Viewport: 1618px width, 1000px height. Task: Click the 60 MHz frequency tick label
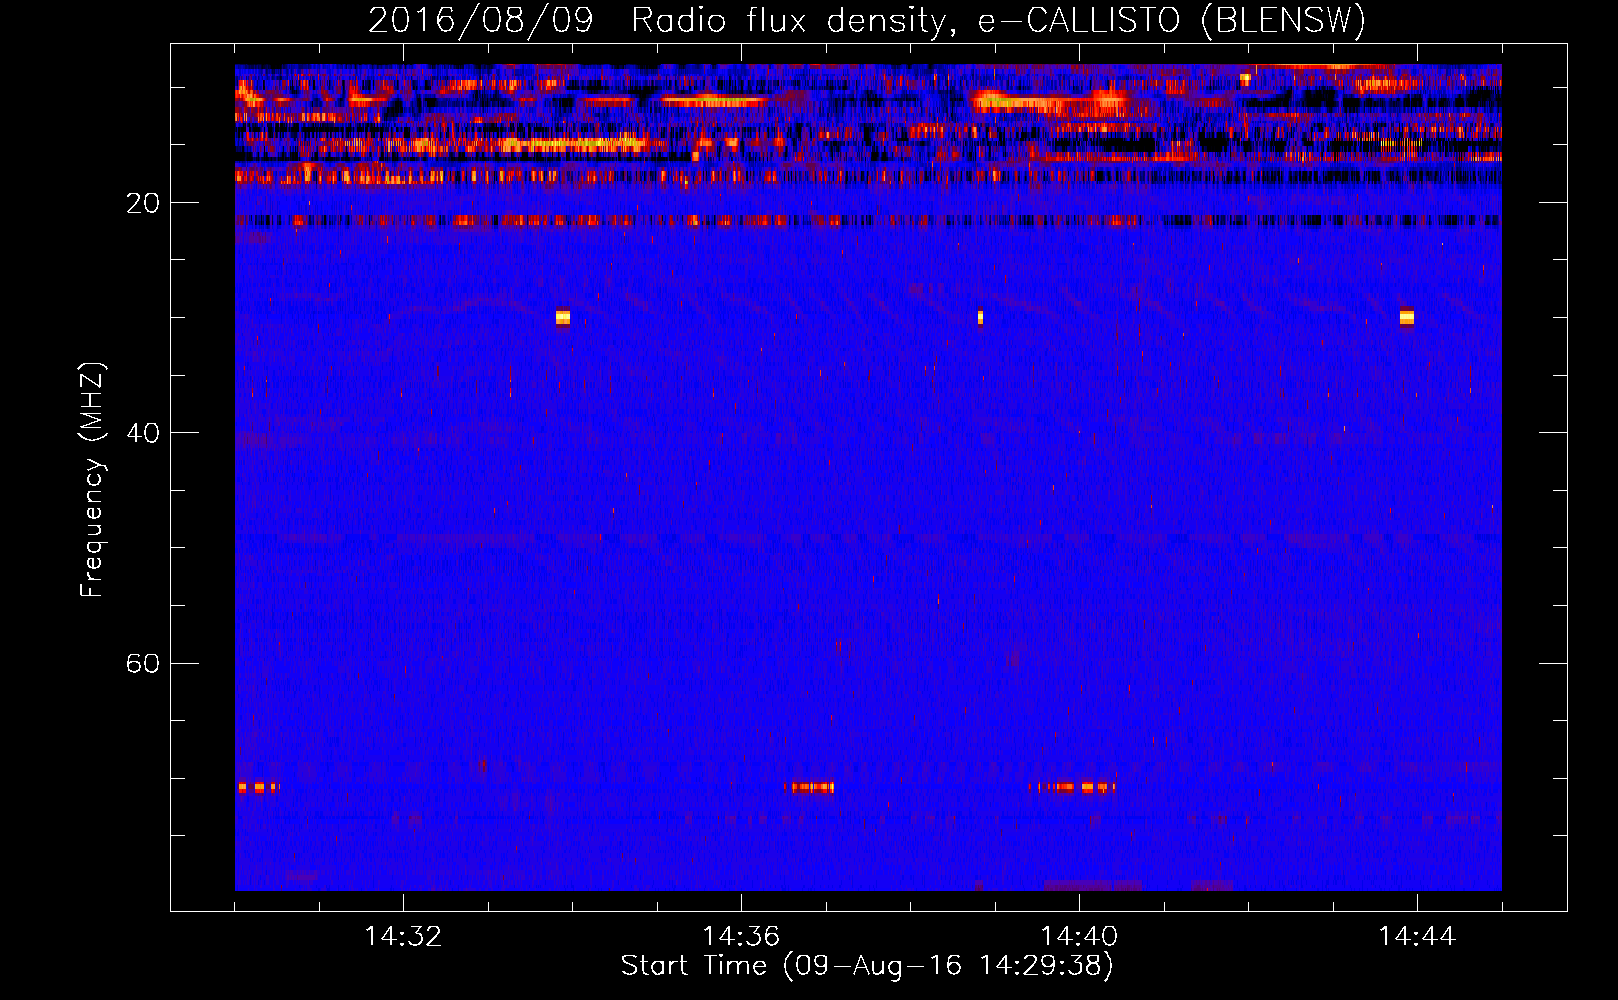click(142, 663)
